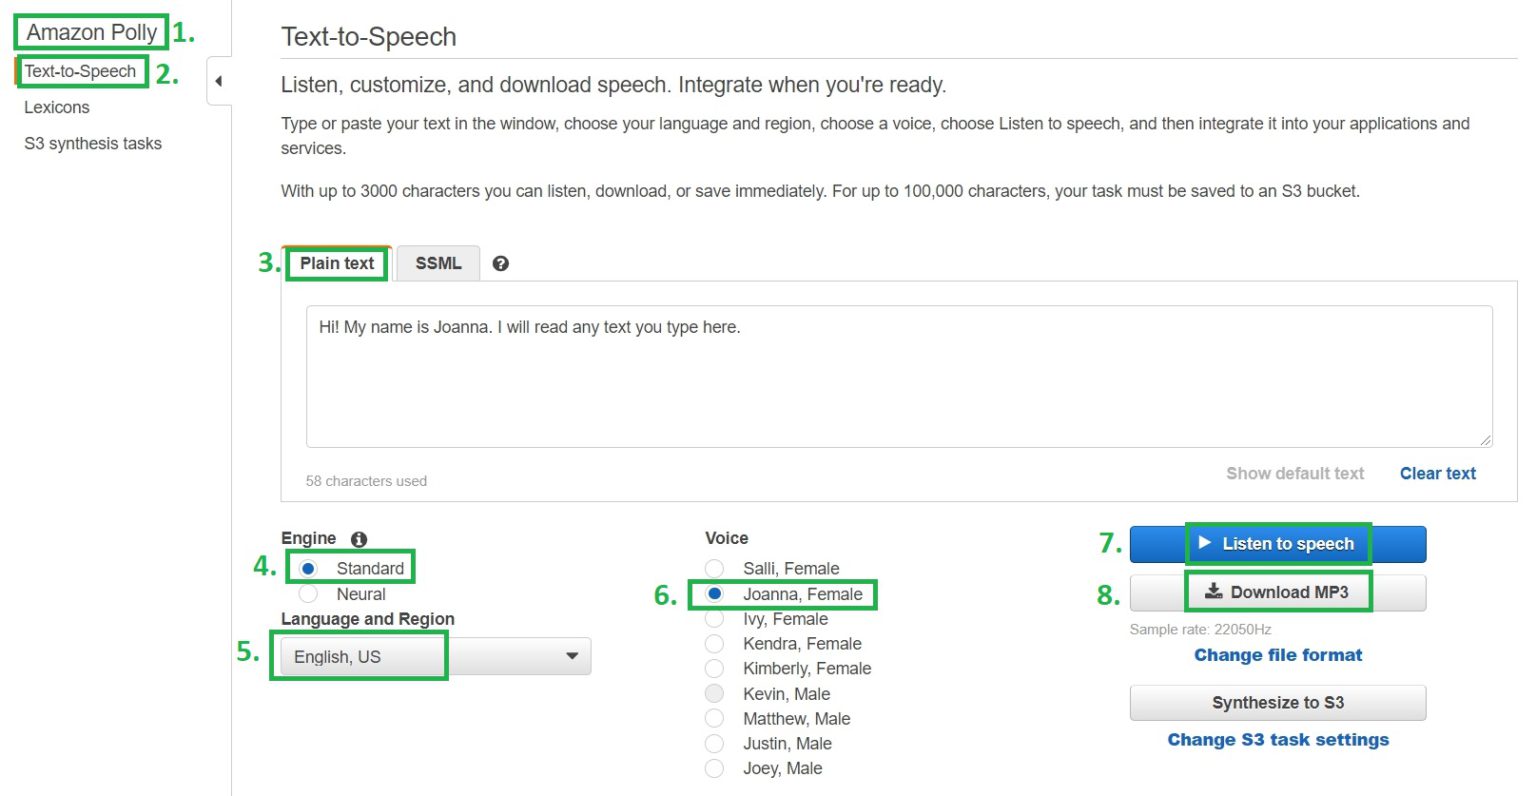
Task: Click the Engine info icon
Action: [x=359, y=539]
